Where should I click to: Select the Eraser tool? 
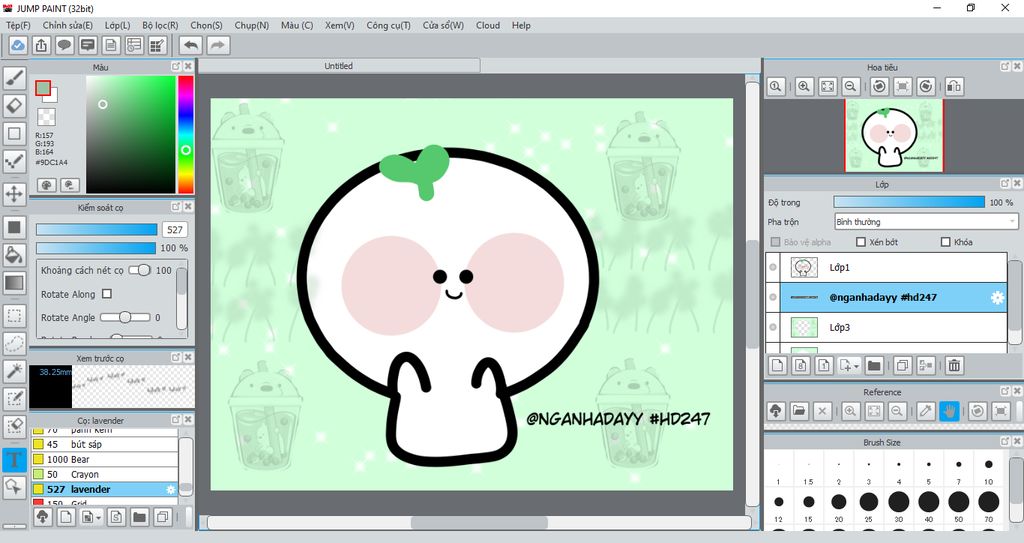(x=14, y=105)
